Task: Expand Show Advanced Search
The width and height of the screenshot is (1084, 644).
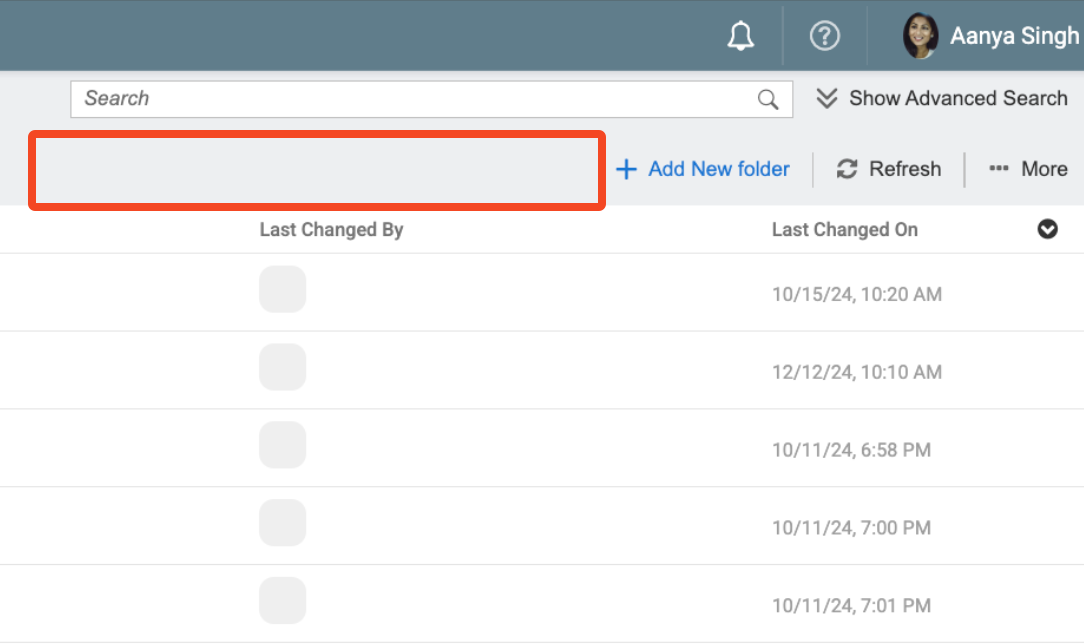Action: point(942,99)
